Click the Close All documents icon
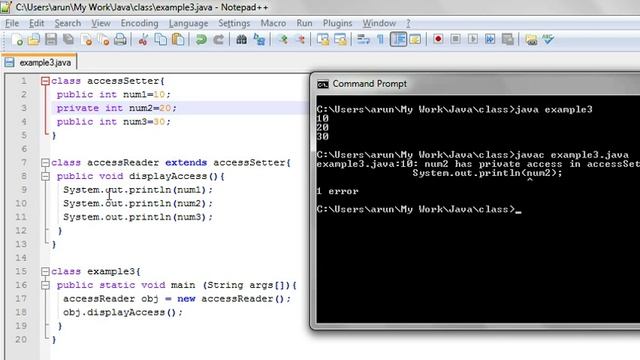The height and width of the screenshot is (360, 640). click(x=104, y=40)
